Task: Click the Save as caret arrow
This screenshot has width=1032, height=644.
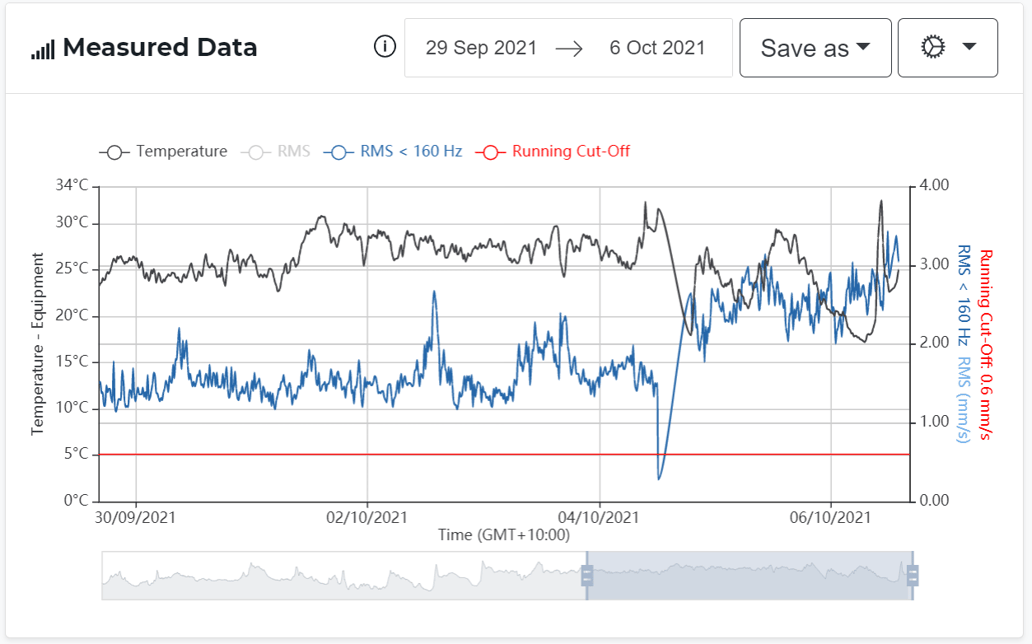Action: pyautogui.click(x=863, y=47)
